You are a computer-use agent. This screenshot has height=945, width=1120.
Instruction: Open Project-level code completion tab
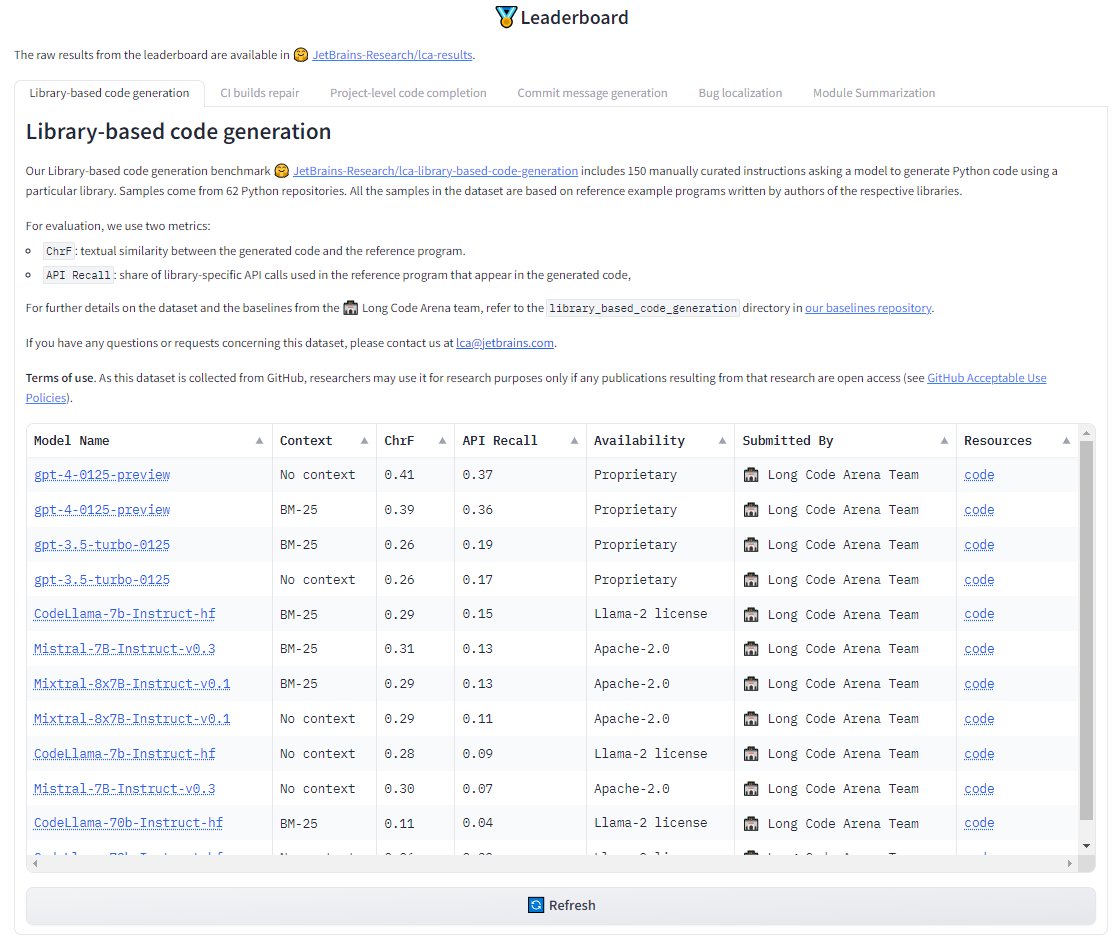pyautogui.click(x=408, y=93)
